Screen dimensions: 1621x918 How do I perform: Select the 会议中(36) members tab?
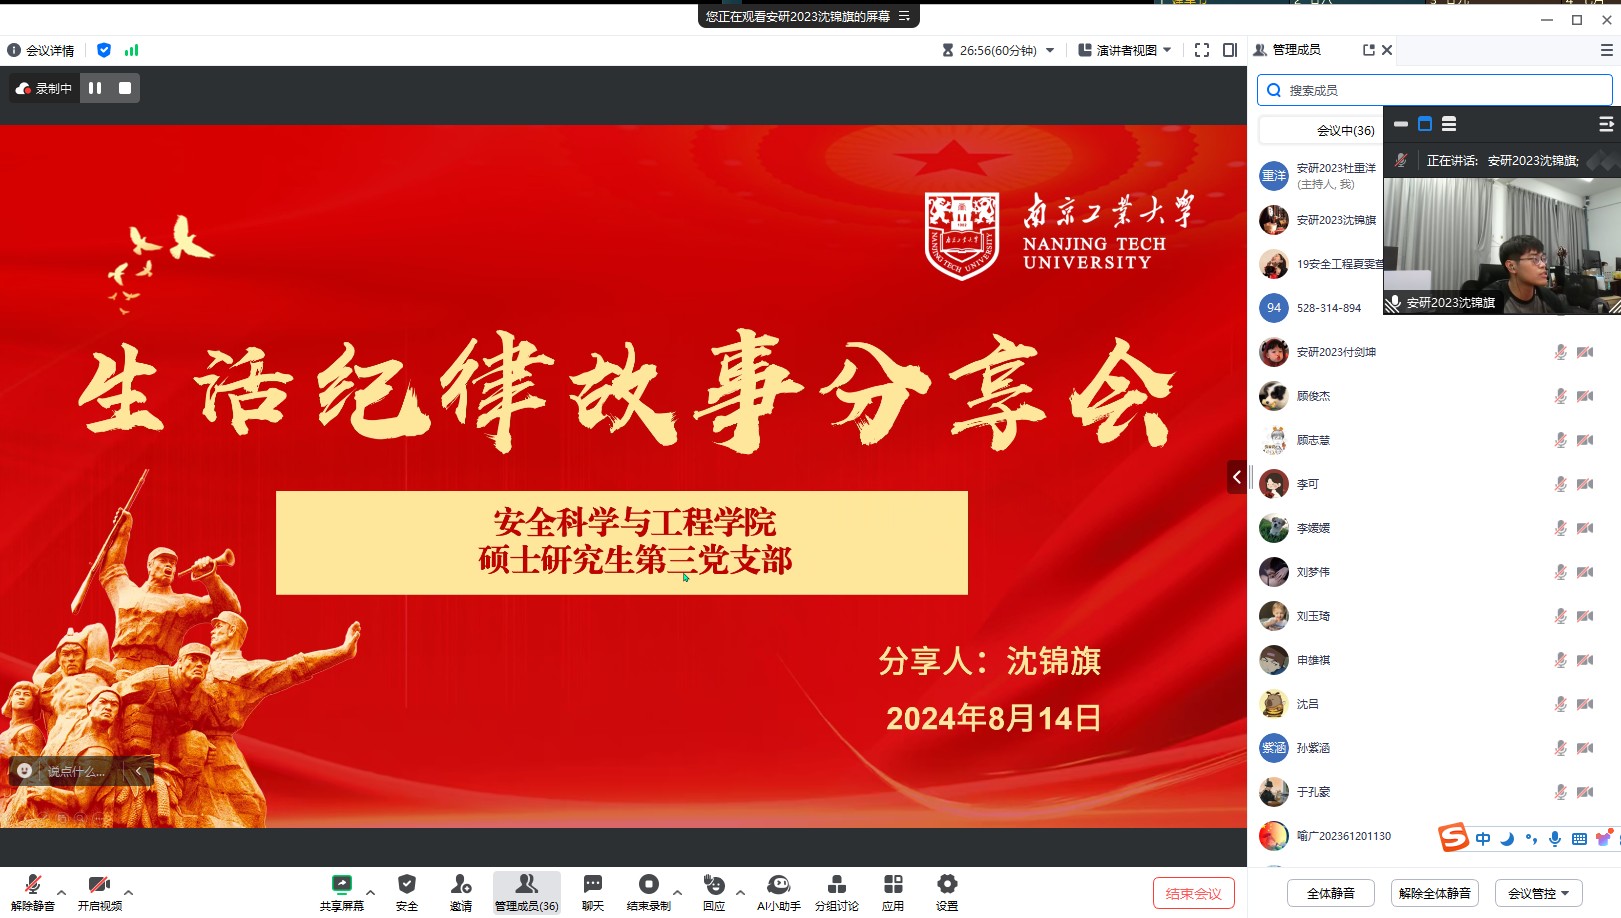(x=1345, y=130)
